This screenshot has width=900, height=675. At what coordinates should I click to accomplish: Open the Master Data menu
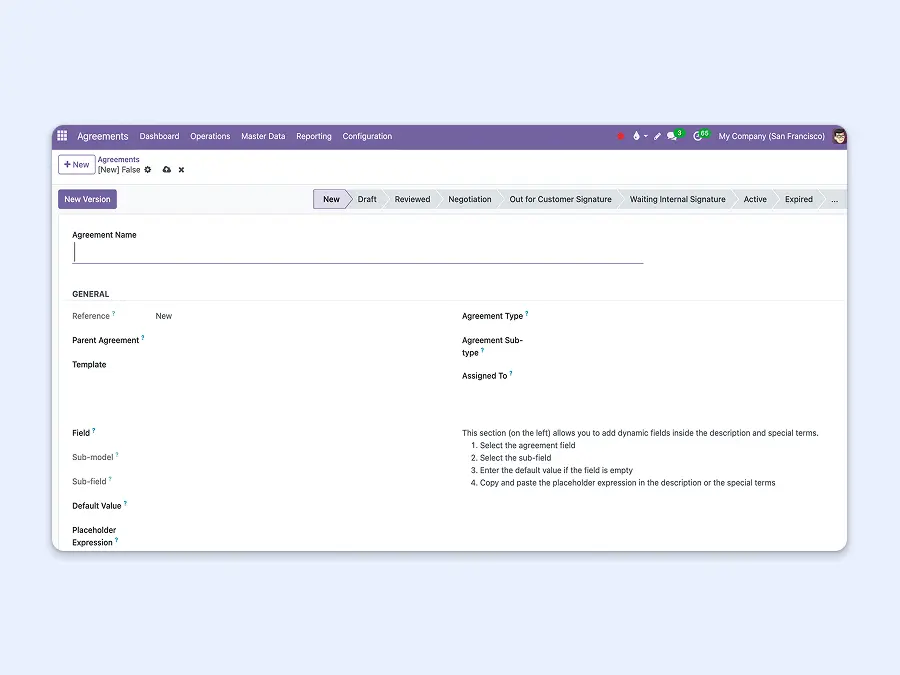[x=263, y=136]
